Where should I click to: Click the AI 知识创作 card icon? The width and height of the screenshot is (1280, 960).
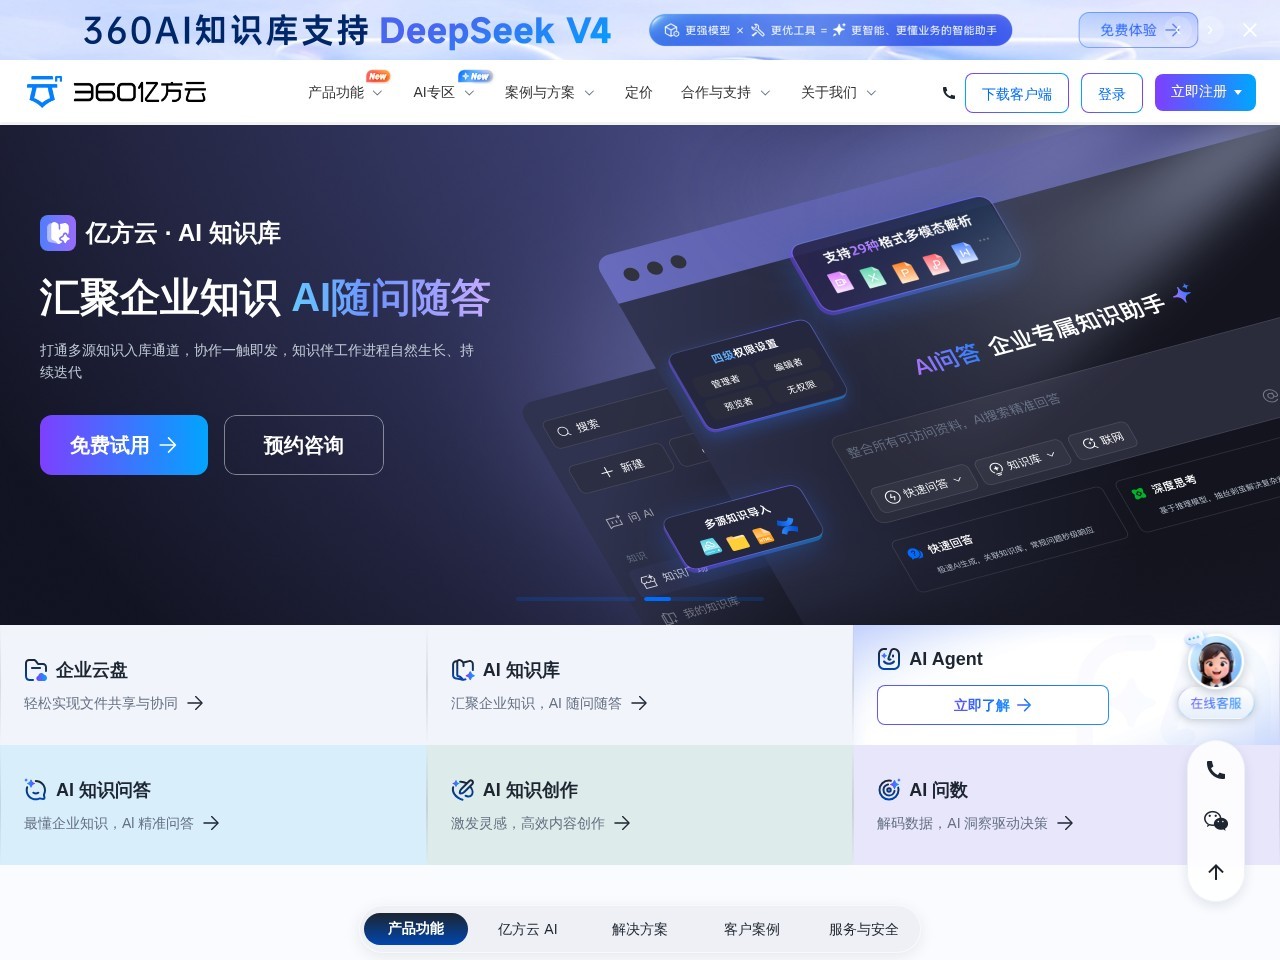(x=463, y=790)
